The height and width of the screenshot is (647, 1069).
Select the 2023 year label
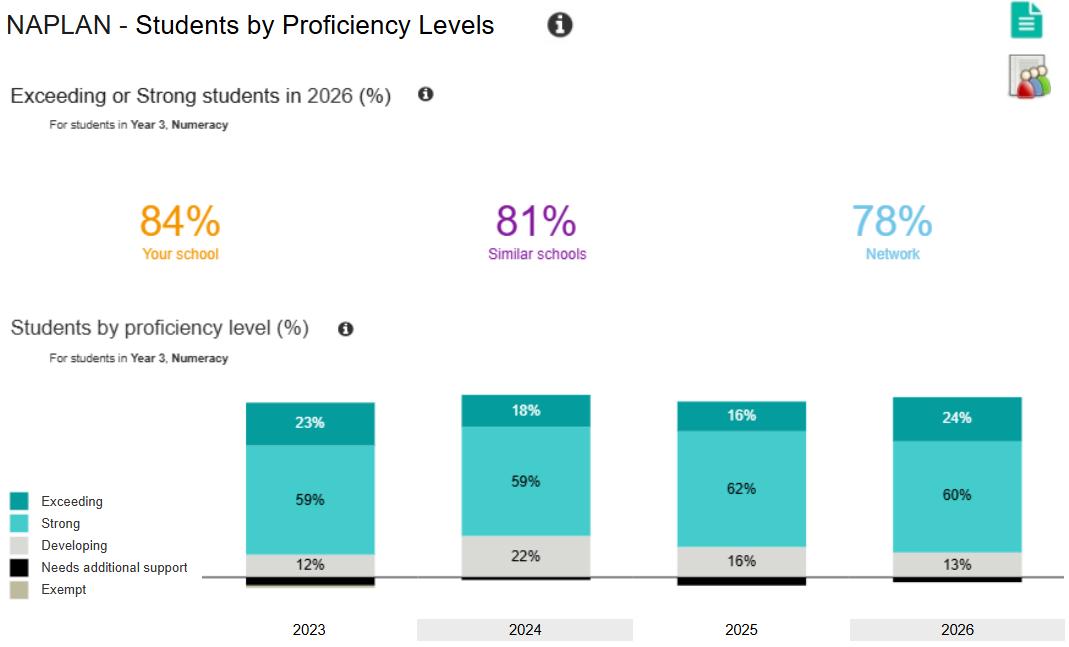point(309,629)
